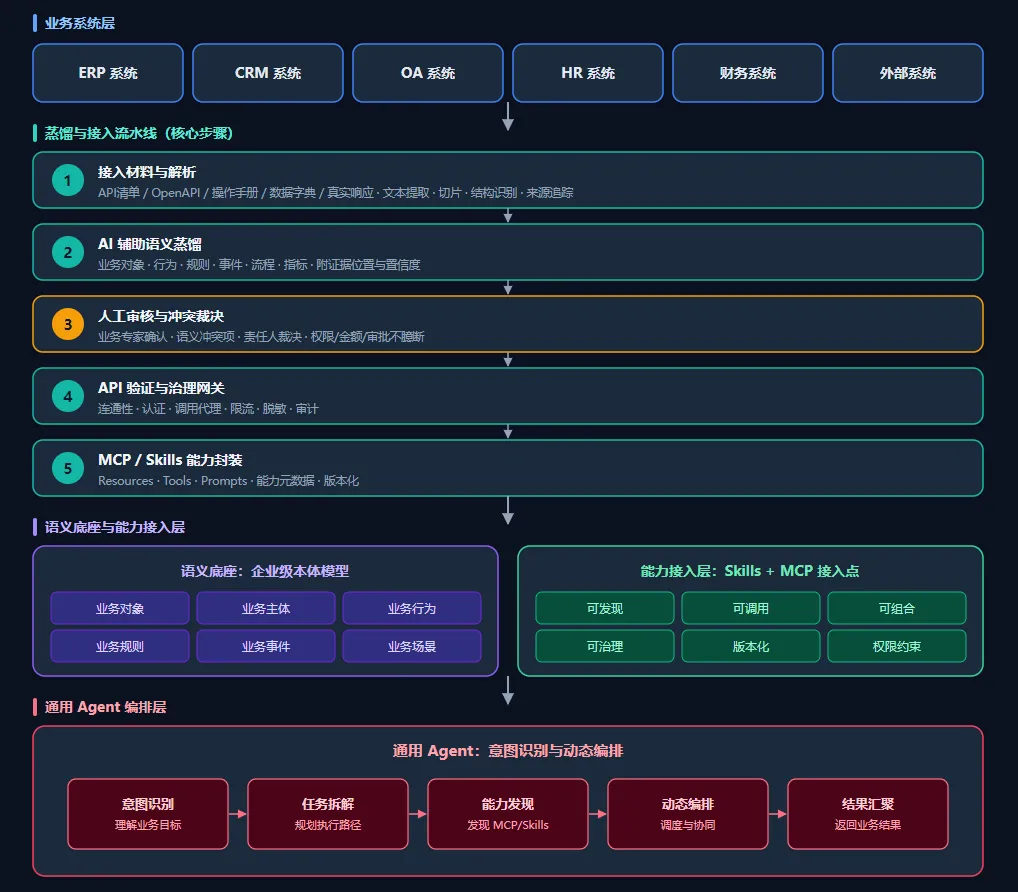Select the 能力接入层：Skills + MCP 接入点 title
This screenshot has height=892, width=1018.
tap(750, 571)
